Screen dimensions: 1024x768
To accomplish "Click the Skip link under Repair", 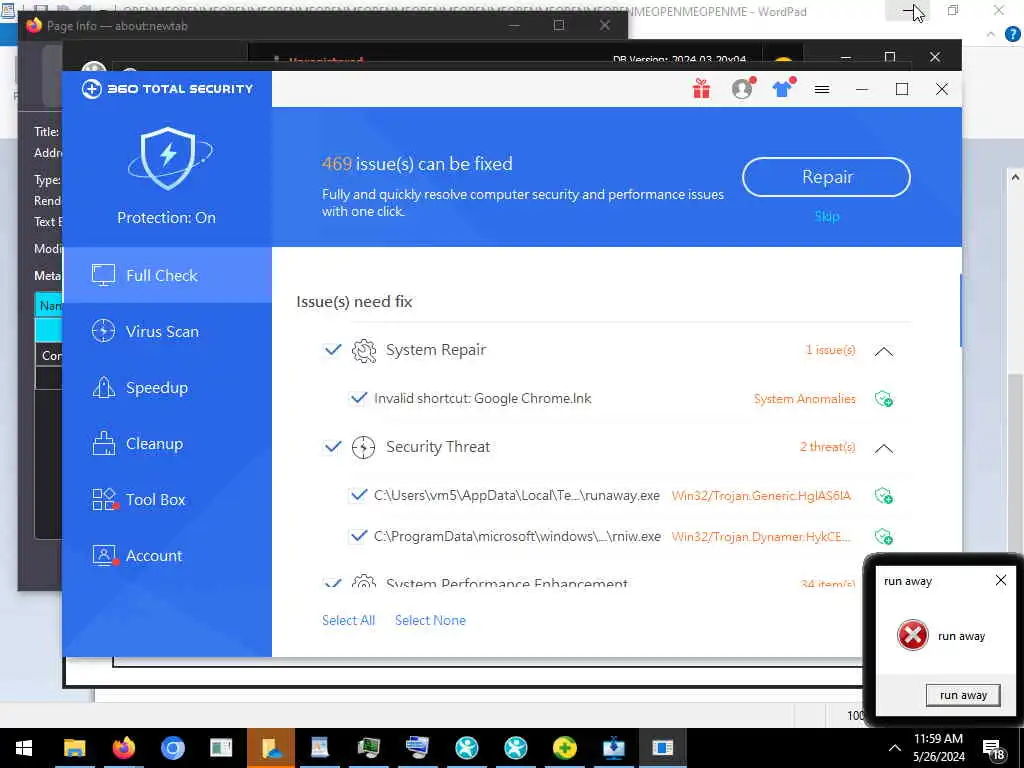I will 827,216.
